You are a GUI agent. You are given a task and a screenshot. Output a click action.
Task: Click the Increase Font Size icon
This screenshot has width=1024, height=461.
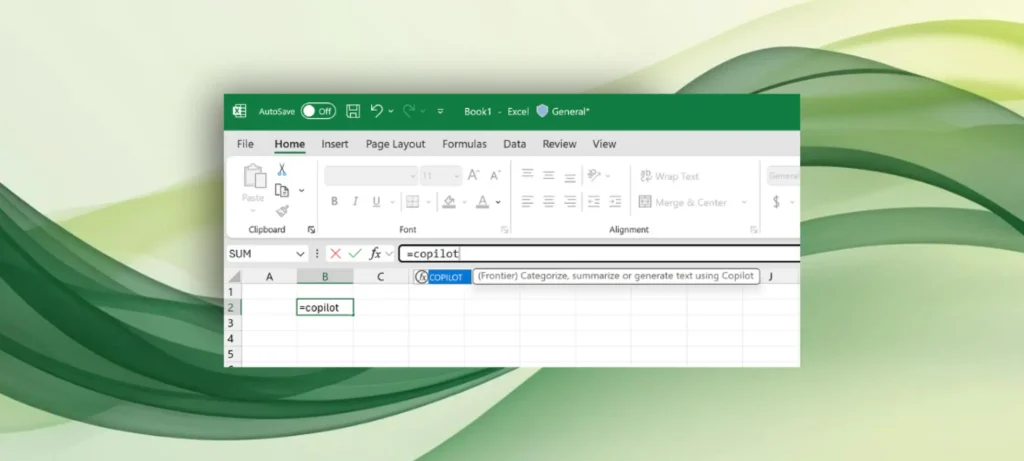tap(474, 175)
